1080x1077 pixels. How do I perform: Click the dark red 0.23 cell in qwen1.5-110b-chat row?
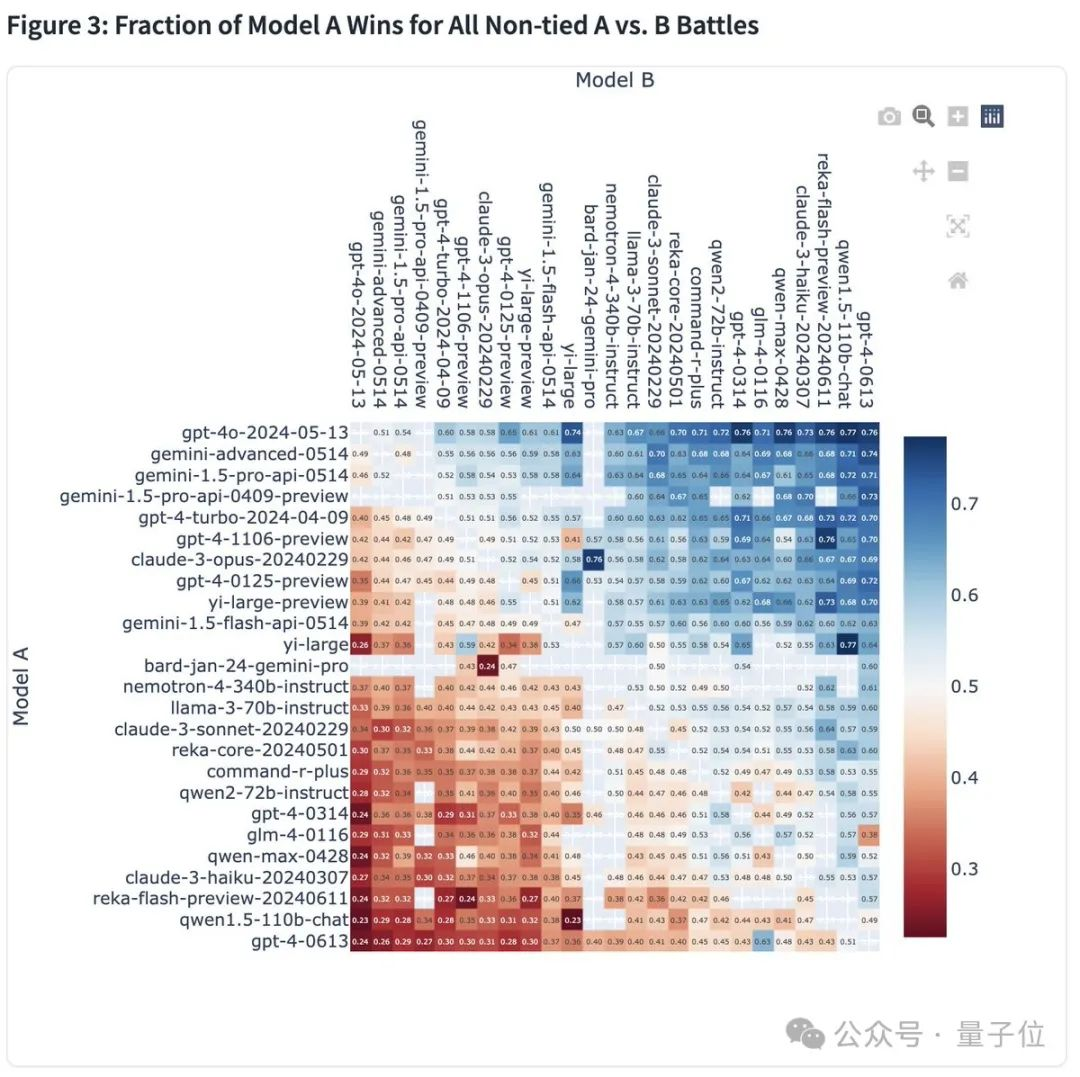[x=572, y=921]
